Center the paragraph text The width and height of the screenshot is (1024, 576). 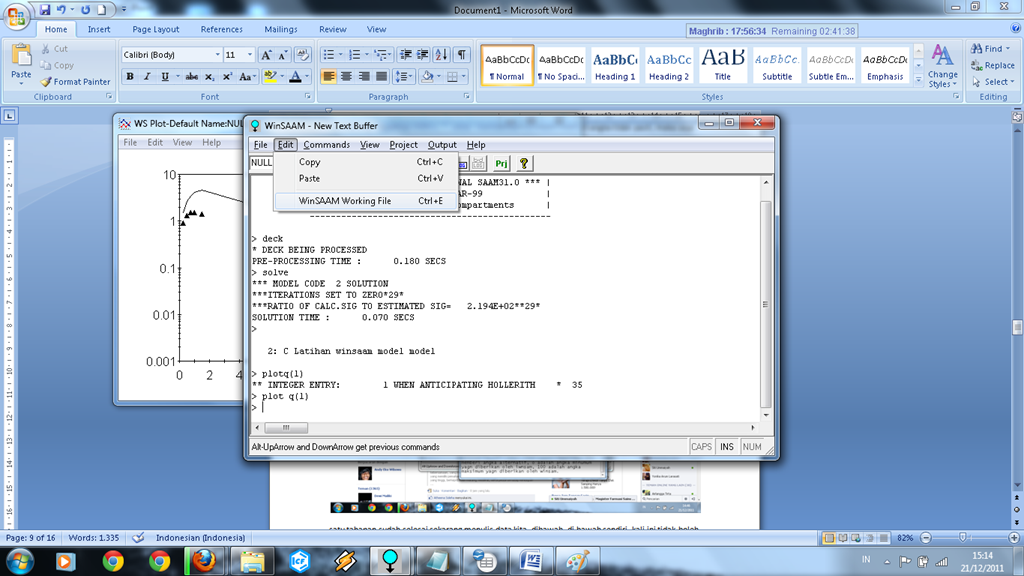point(346,76)
